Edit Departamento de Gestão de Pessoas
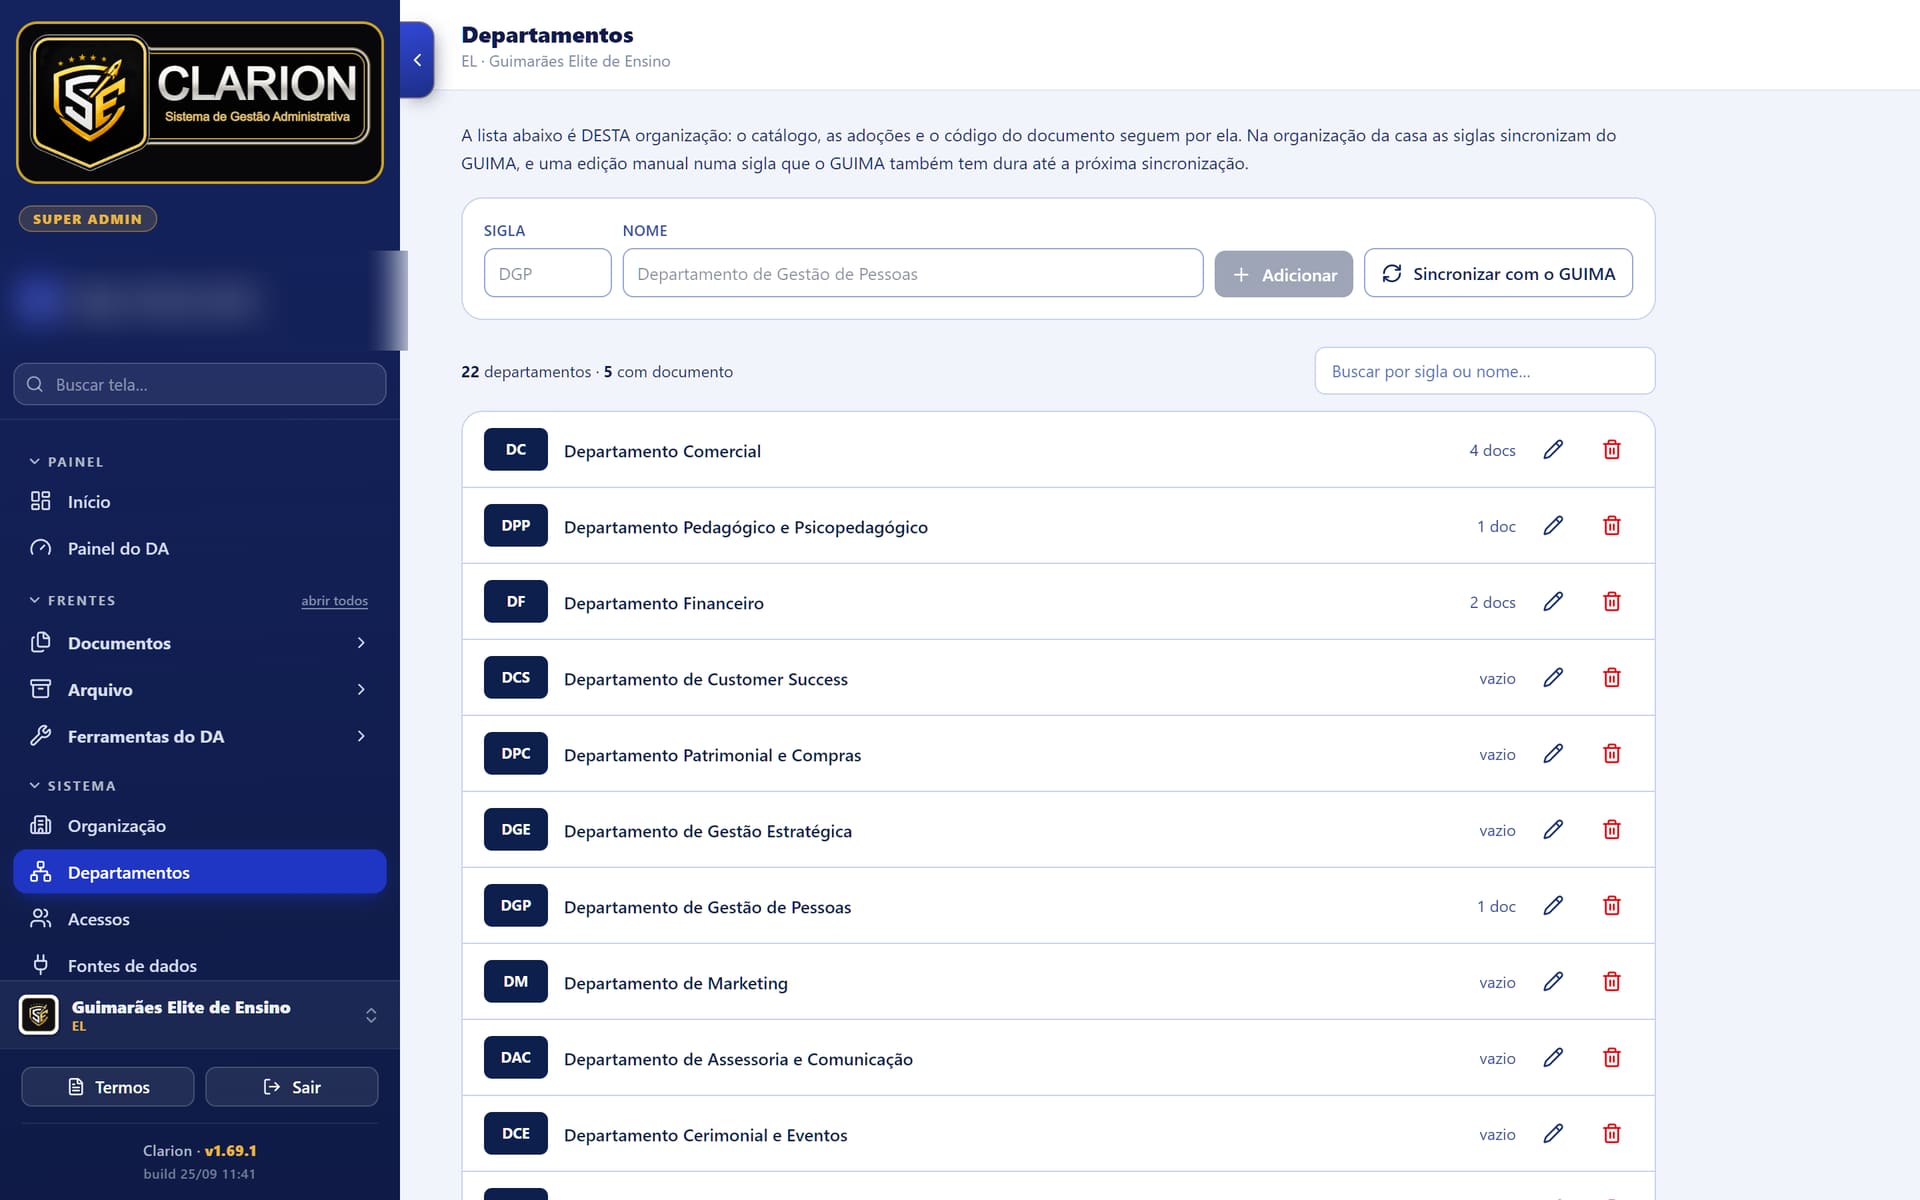The height and width of the screenshot is (1200, 1920). point(1553,906)
